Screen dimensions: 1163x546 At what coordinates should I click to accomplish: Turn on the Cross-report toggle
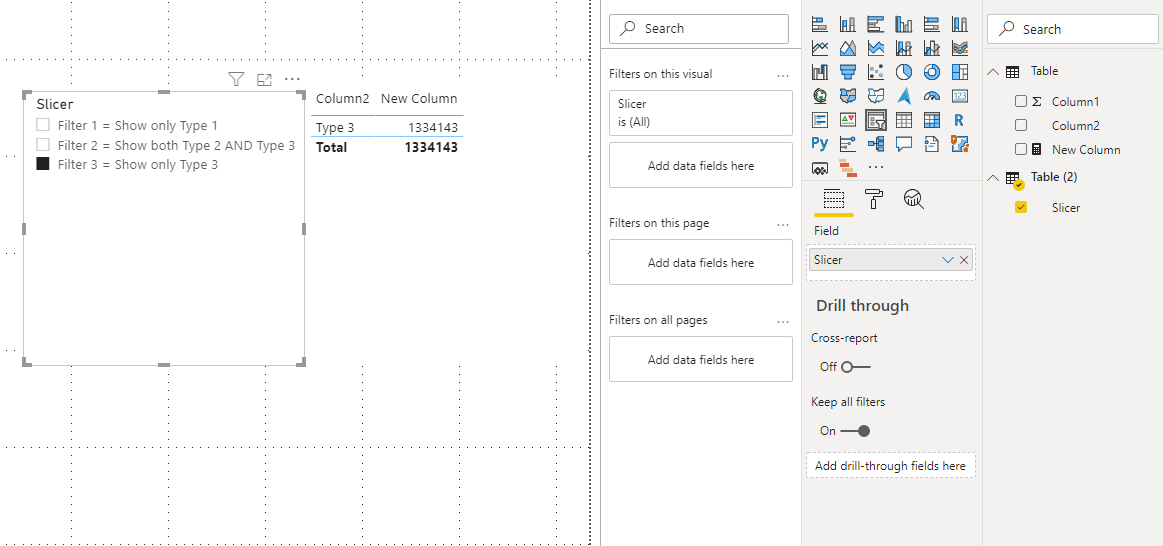point(855,366)
